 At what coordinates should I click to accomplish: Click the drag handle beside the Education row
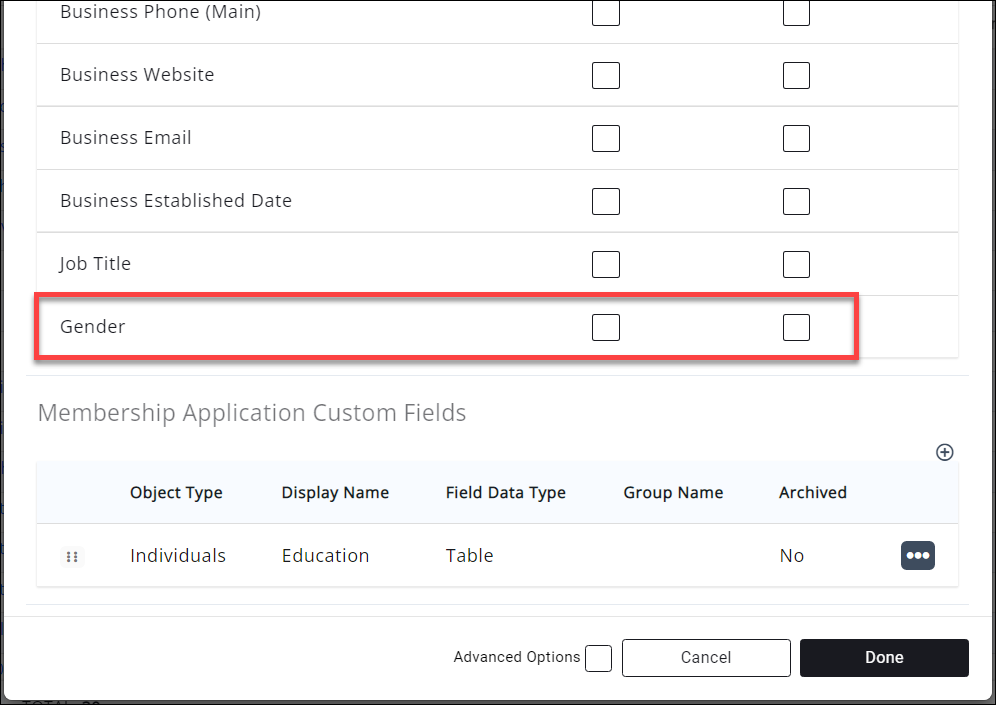[72, 556]
